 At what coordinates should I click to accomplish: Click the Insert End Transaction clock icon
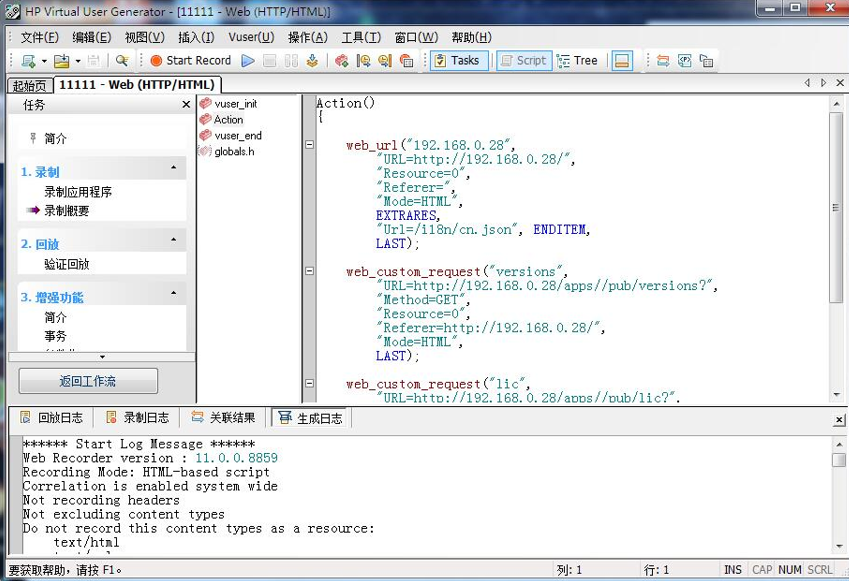385,61
